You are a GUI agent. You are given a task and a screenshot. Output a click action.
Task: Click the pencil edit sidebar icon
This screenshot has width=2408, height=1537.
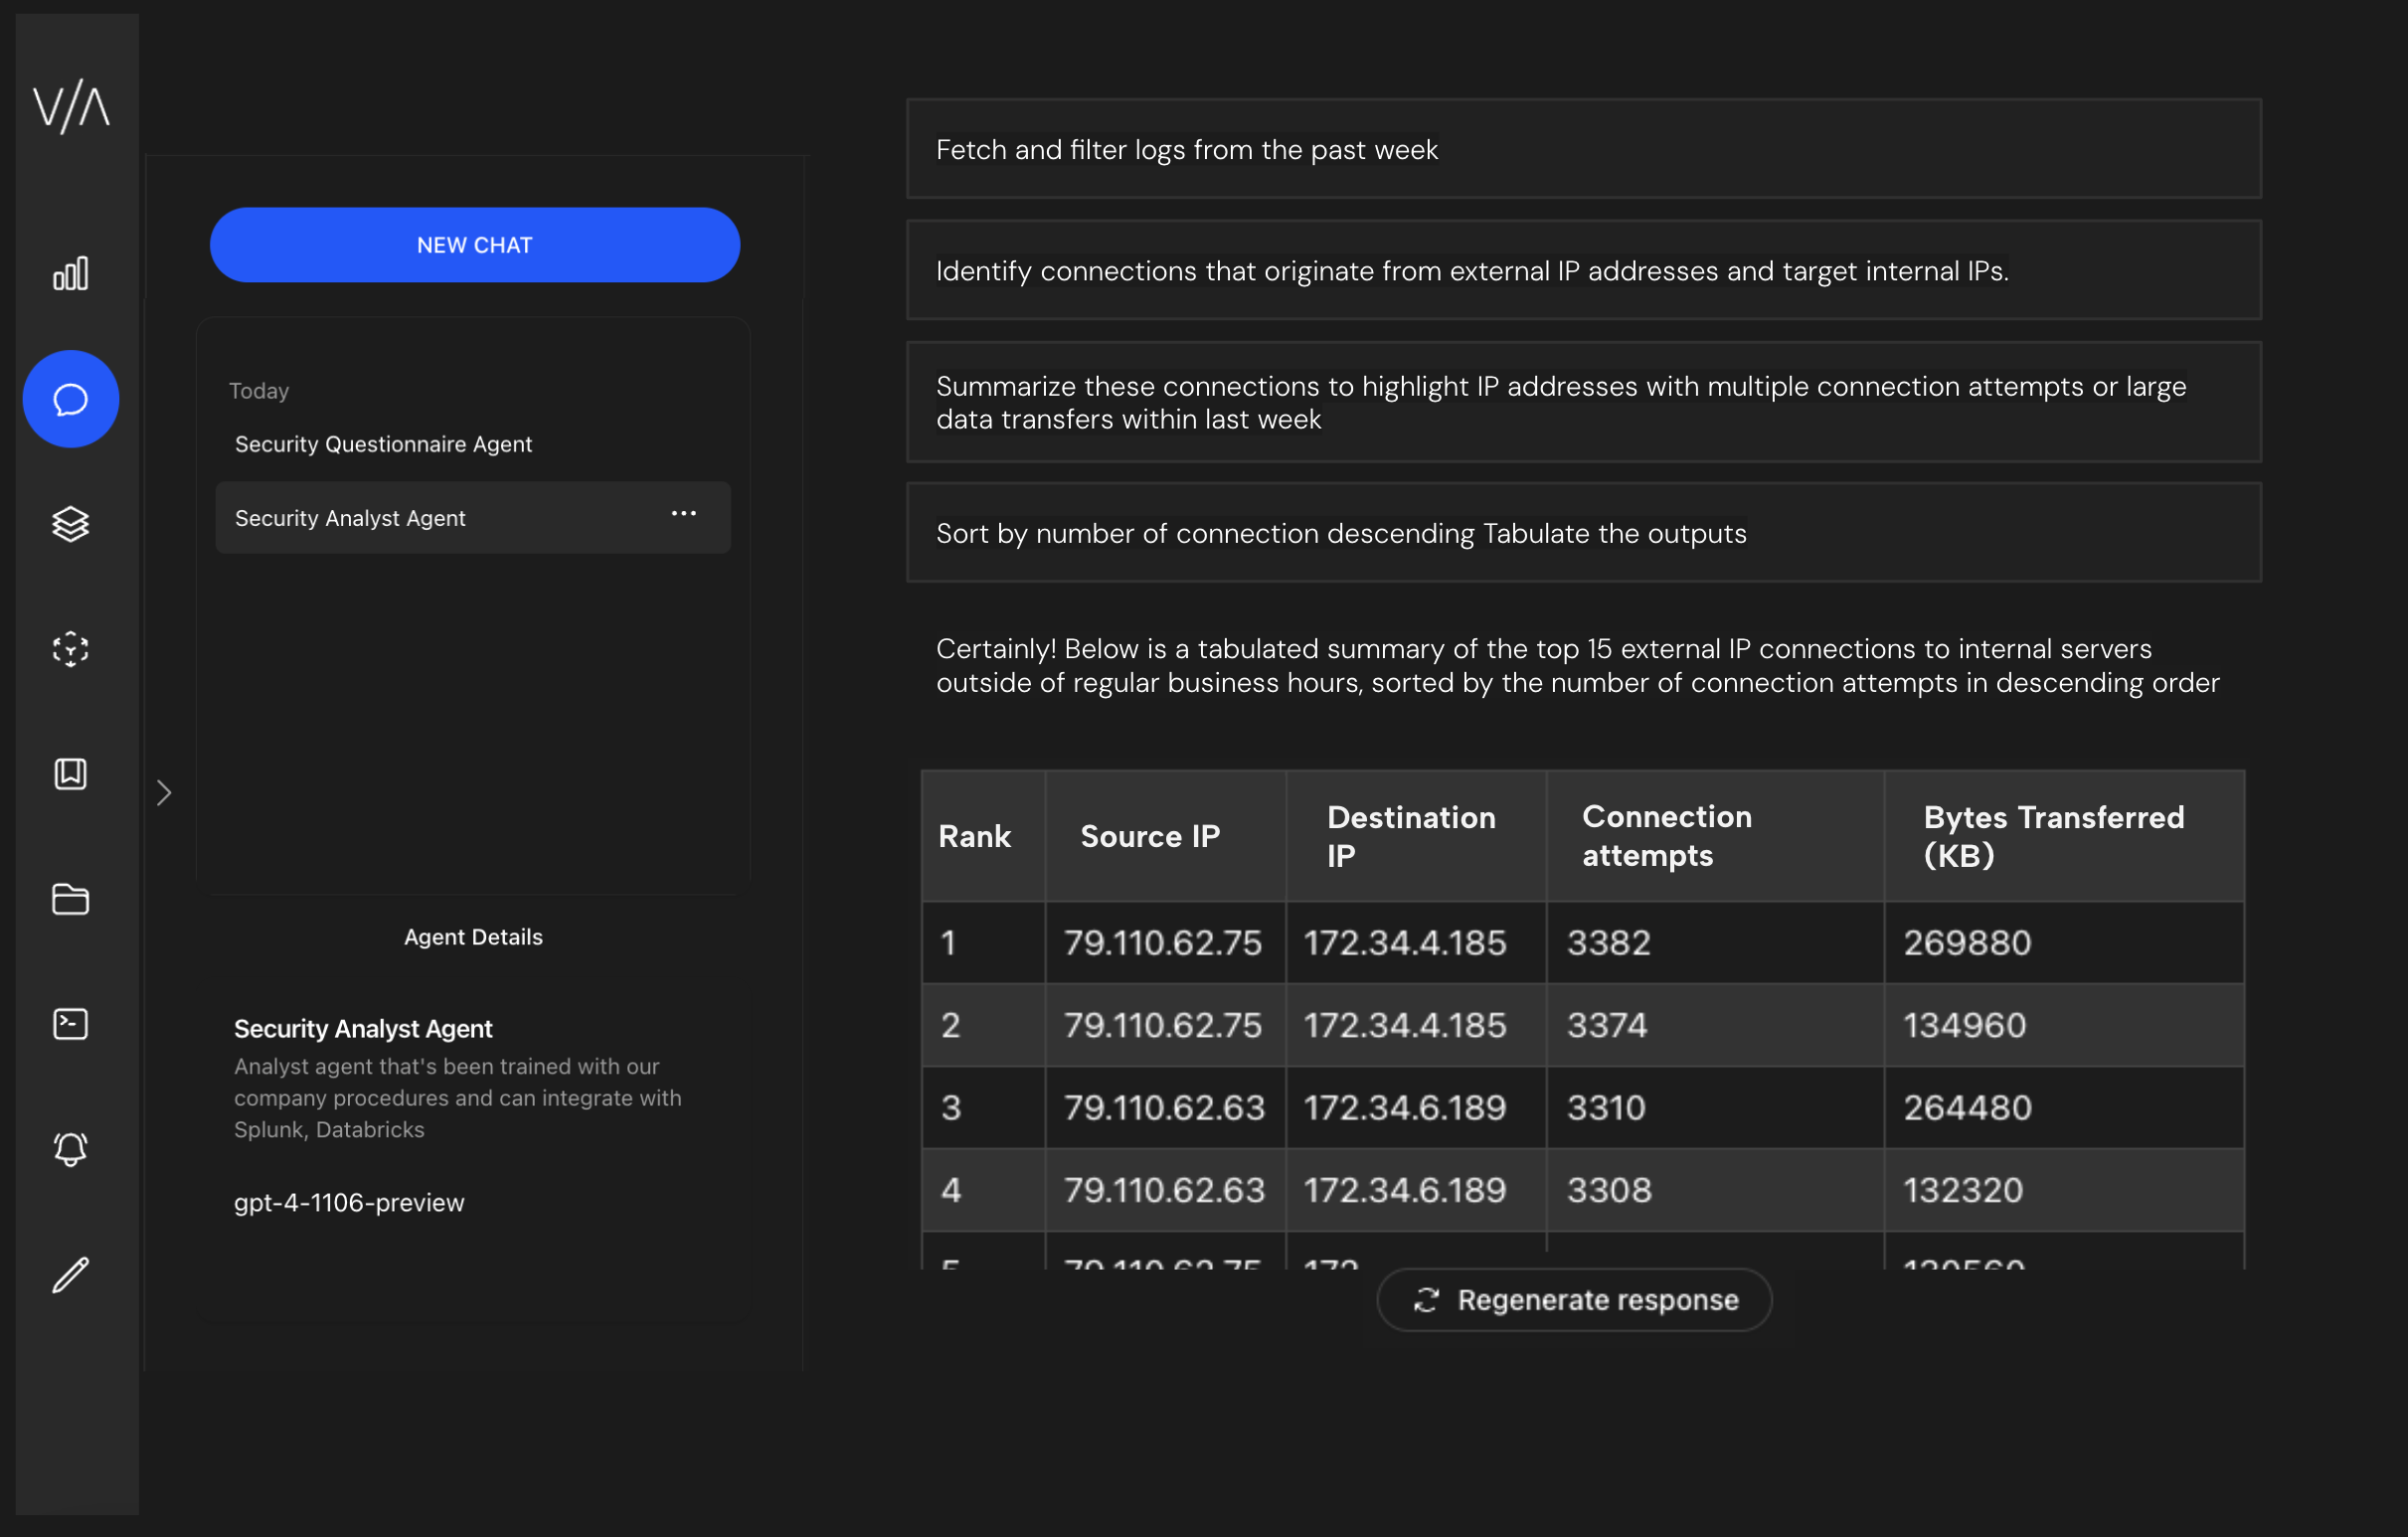pyautogui.click(x=70, y=1275)
